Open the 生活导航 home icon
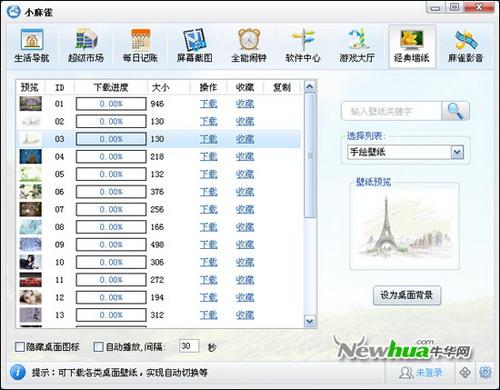The height and width of the screenshot is (390, 500). tap(32, 46)
